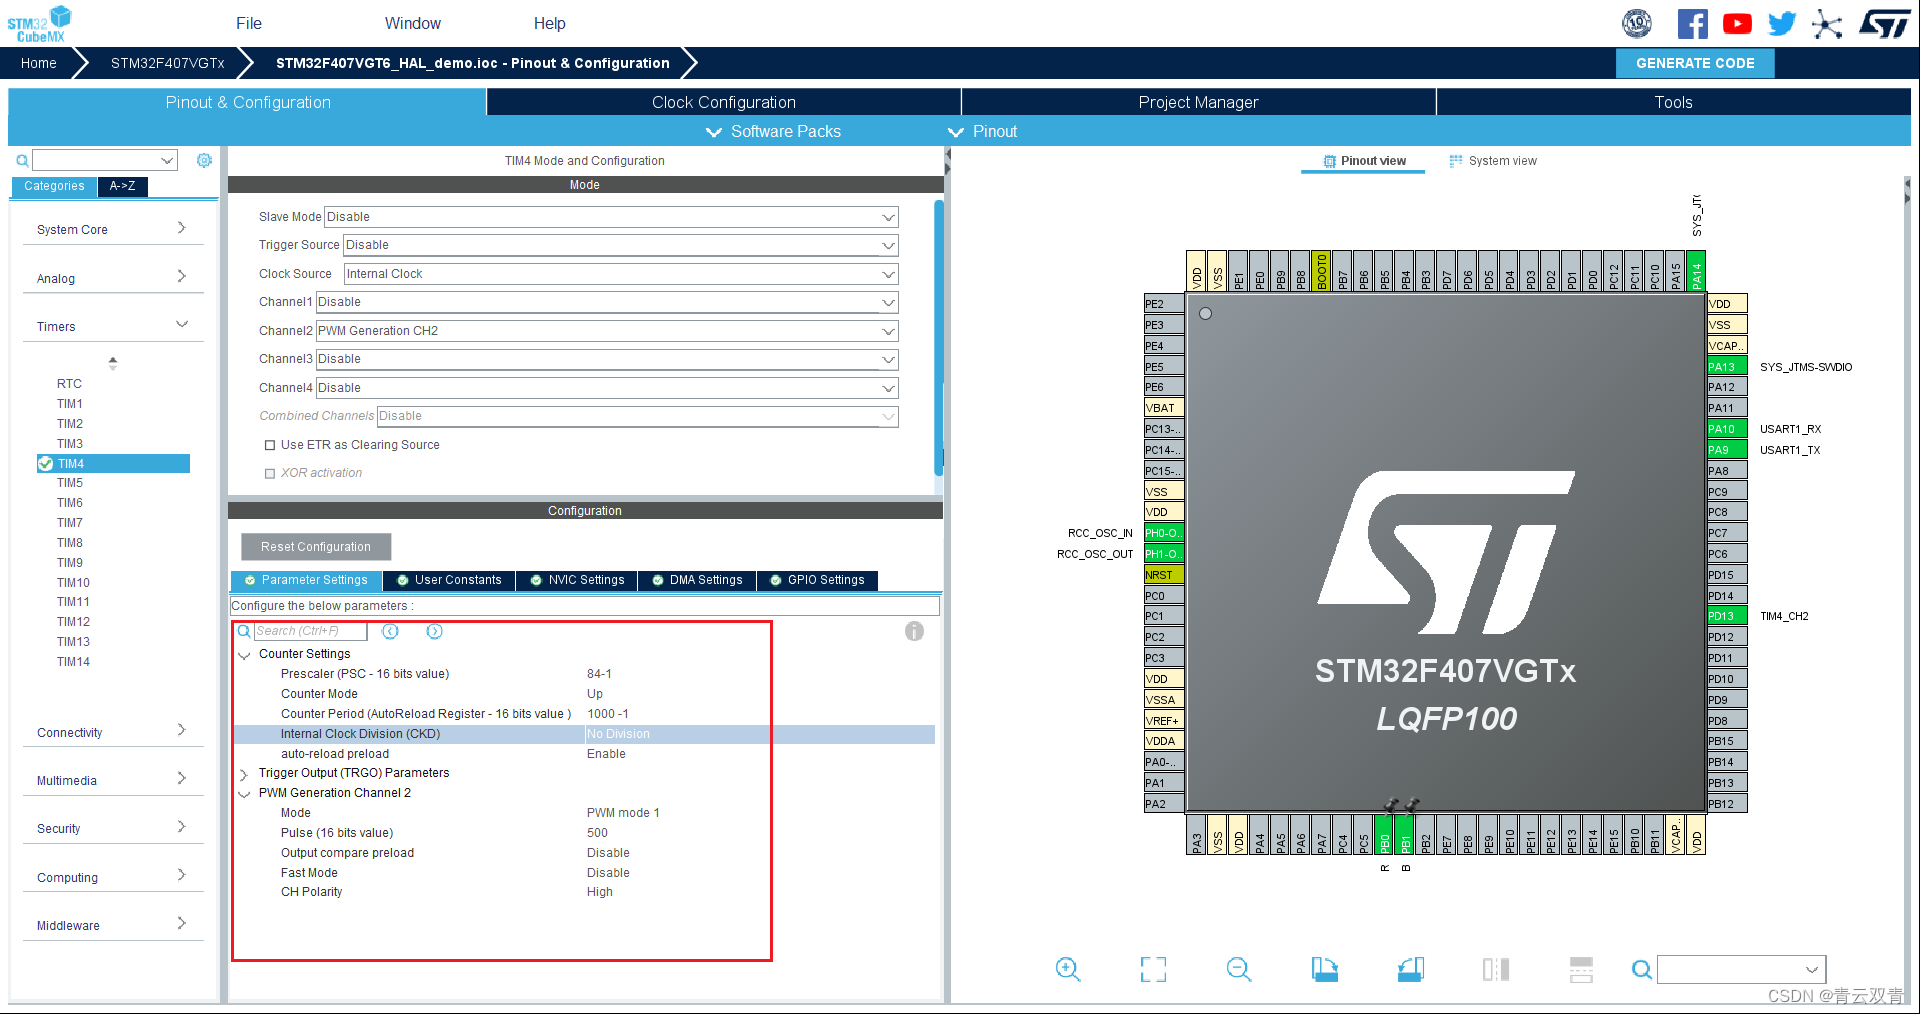Click the Reset Configuration button
This screenshot has width=1920, height=1014.
coord(316,547)
